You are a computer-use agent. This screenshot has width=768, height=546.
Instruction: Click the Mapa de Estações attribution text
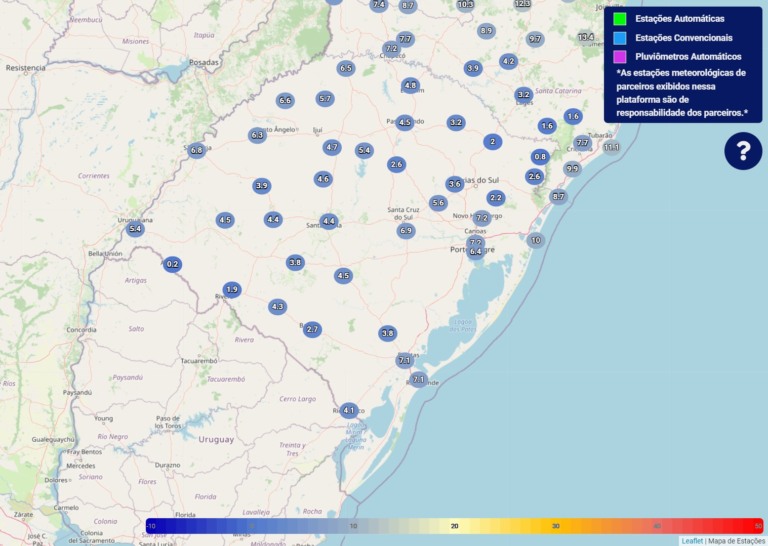point(736,541)
